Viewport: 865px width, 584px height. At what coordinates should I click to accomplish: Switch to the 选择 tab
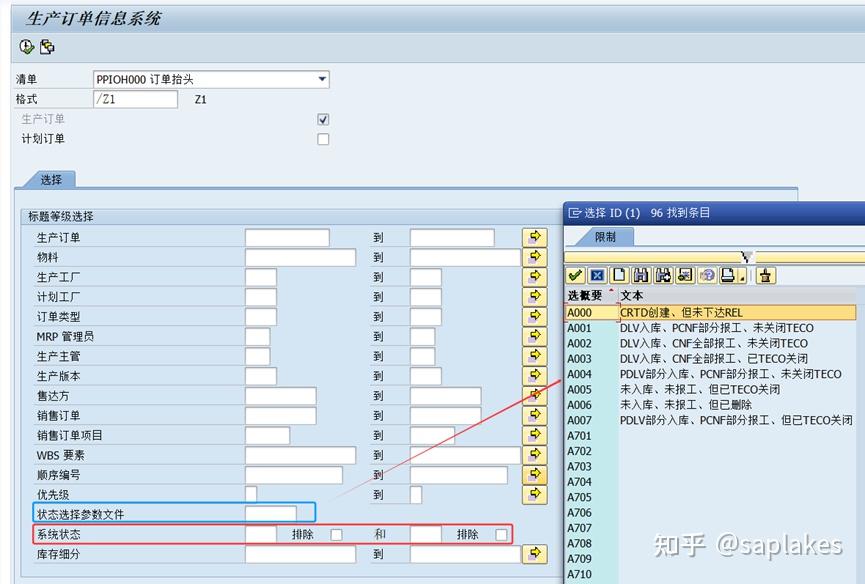50,181
